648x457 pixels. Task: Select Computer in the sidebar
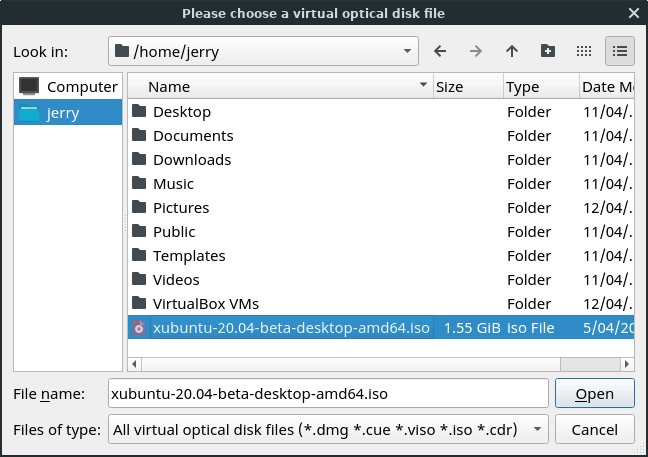(68, 87)
